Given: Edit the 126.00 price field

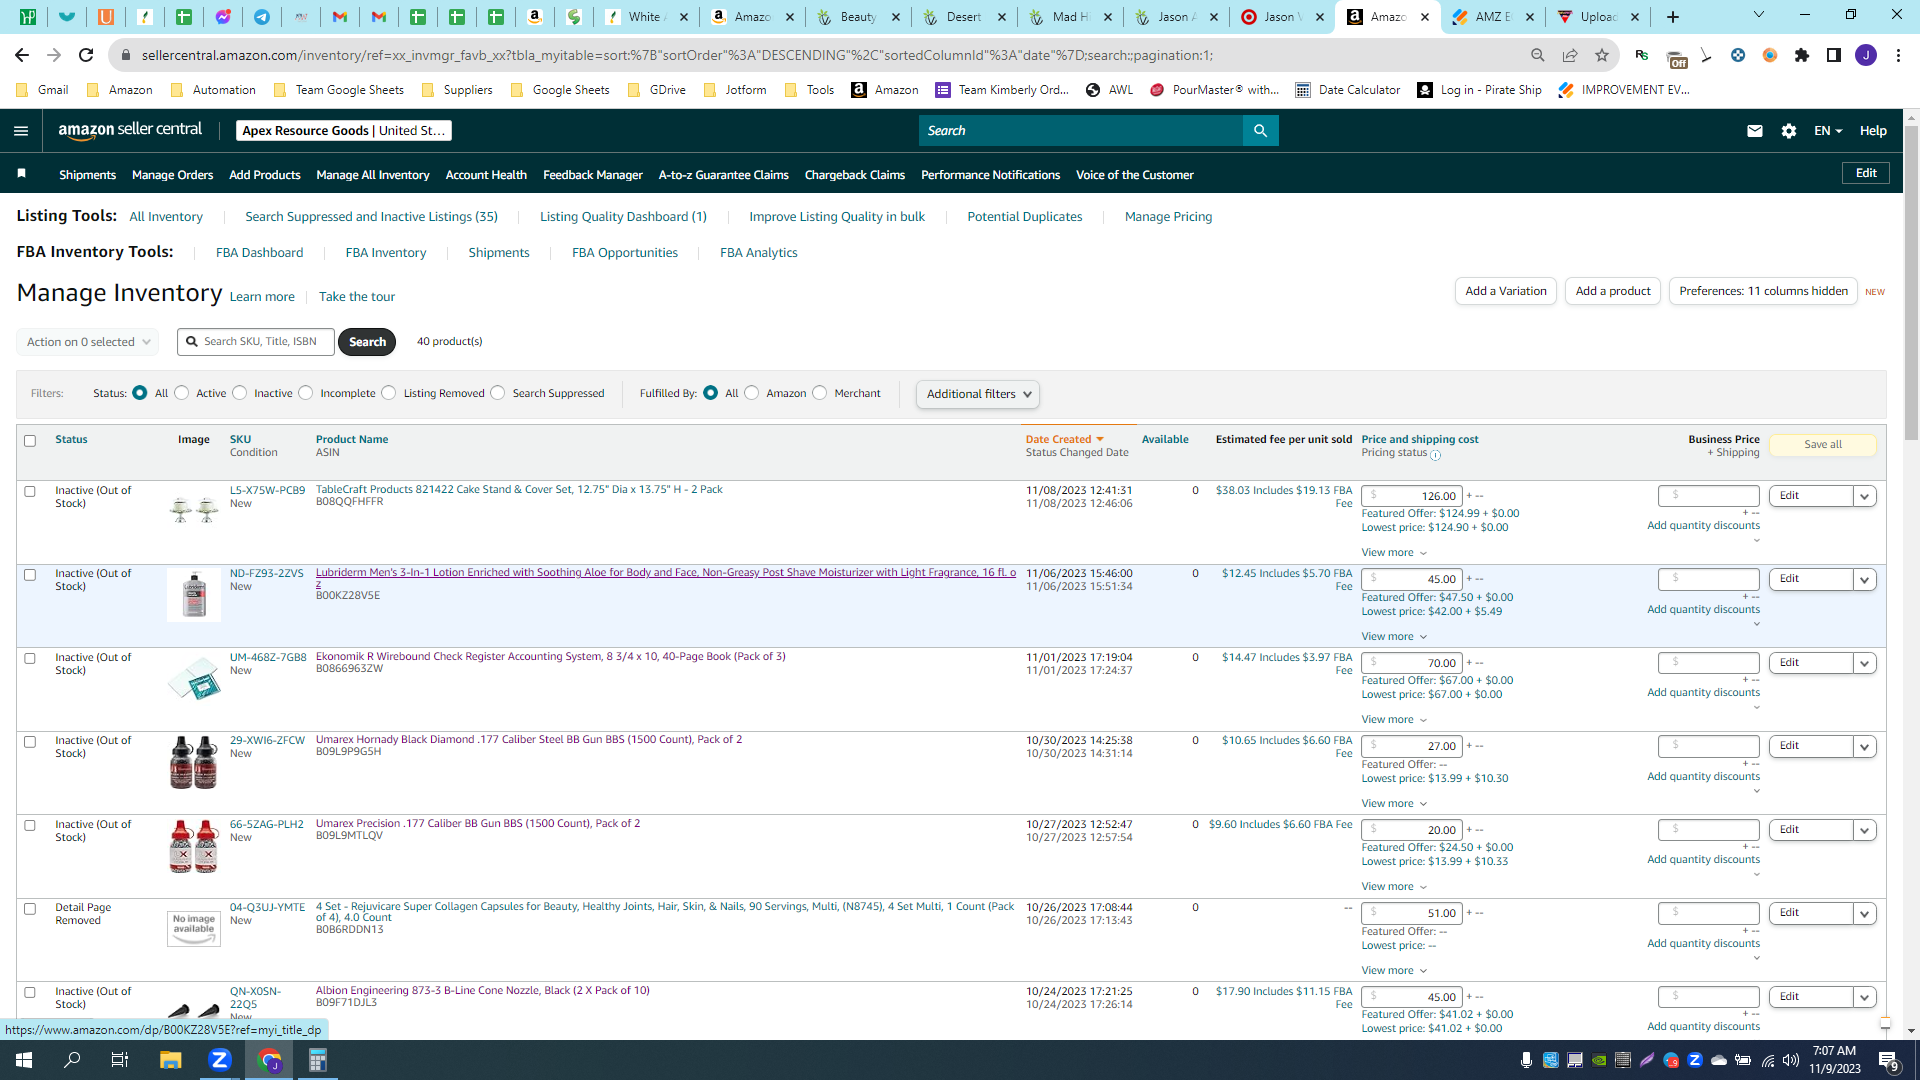Looking at the screenshot, I should pos(1412,496).
